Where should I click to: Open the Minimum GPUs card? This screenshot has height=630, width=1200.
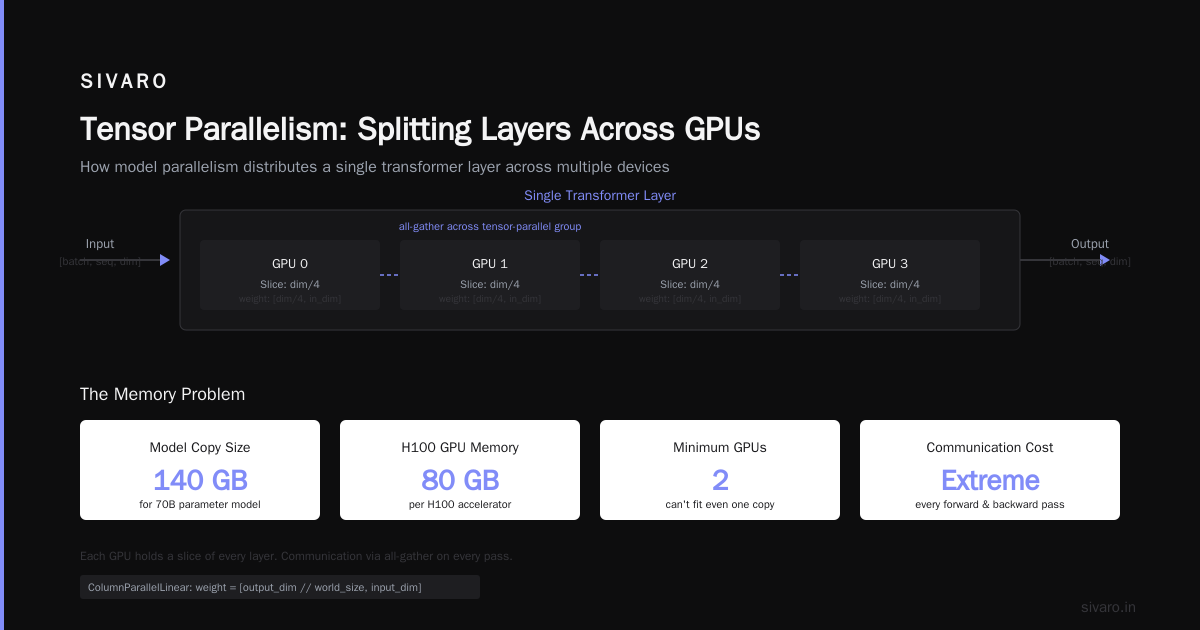720,470
